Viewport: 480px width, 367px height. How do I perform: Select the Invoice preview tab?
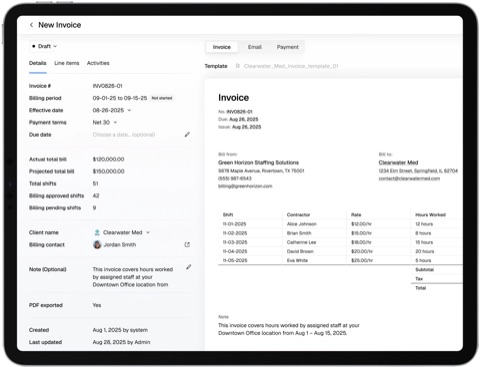(x=222, y=47)
